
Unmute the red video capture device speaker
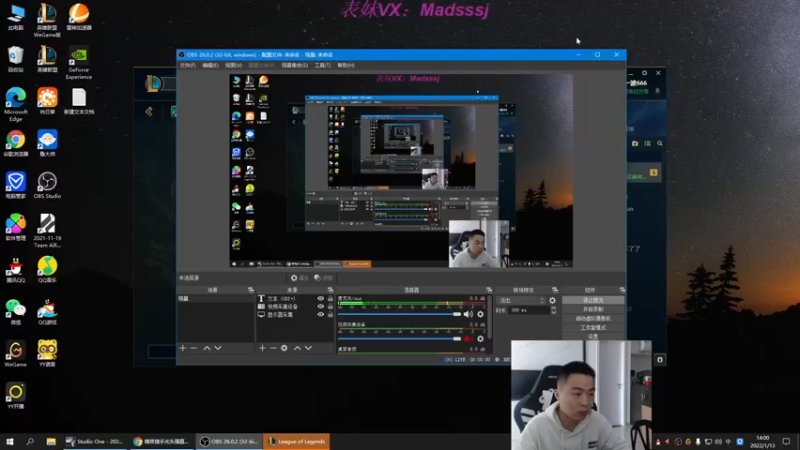[468, 339]
